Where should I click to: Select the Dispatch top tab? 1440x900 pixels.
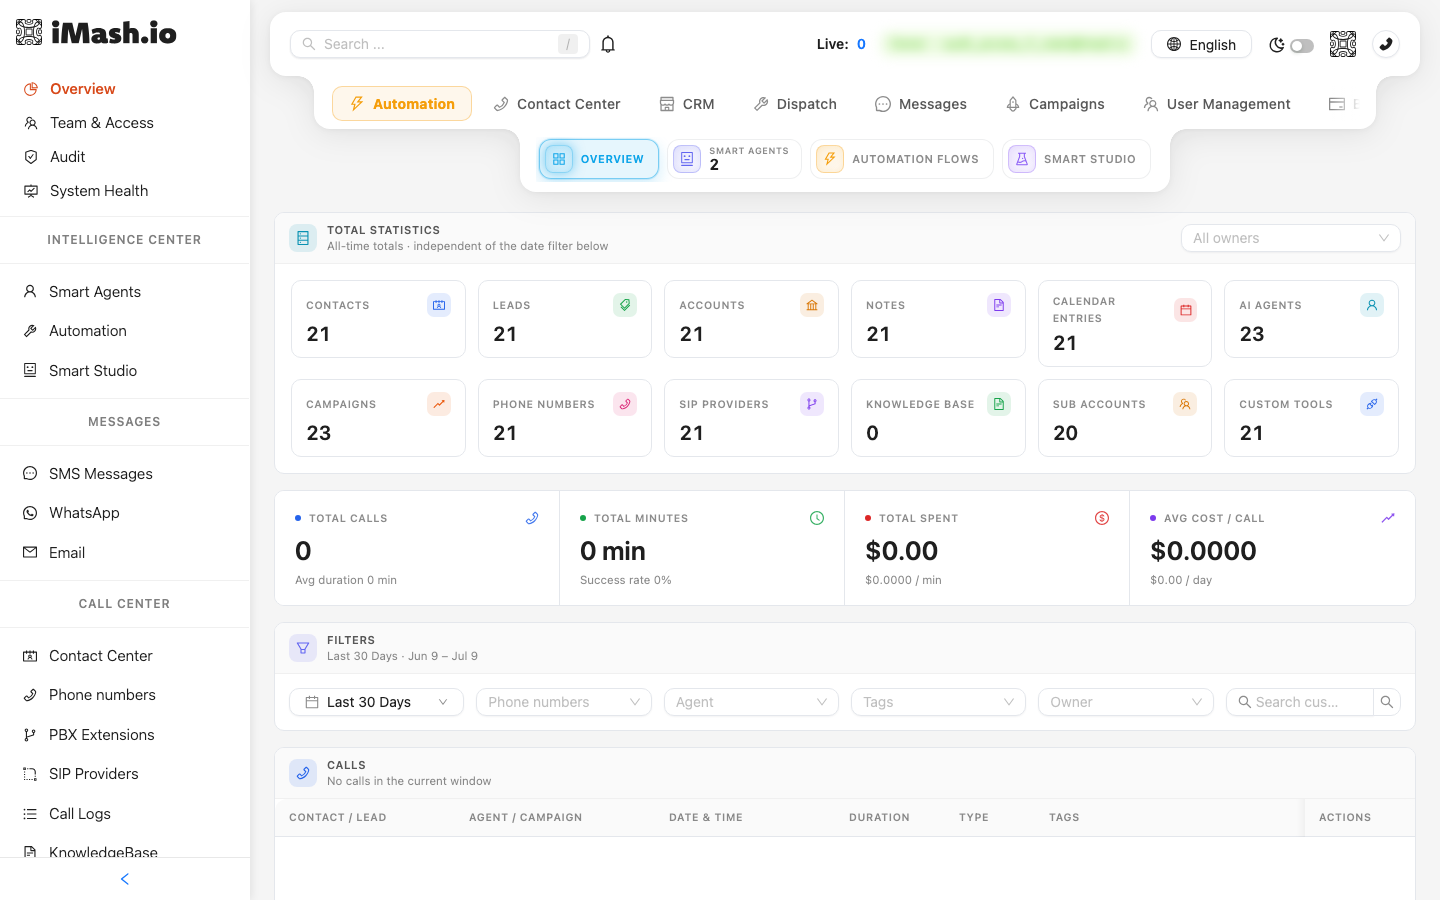pos(795,103)
